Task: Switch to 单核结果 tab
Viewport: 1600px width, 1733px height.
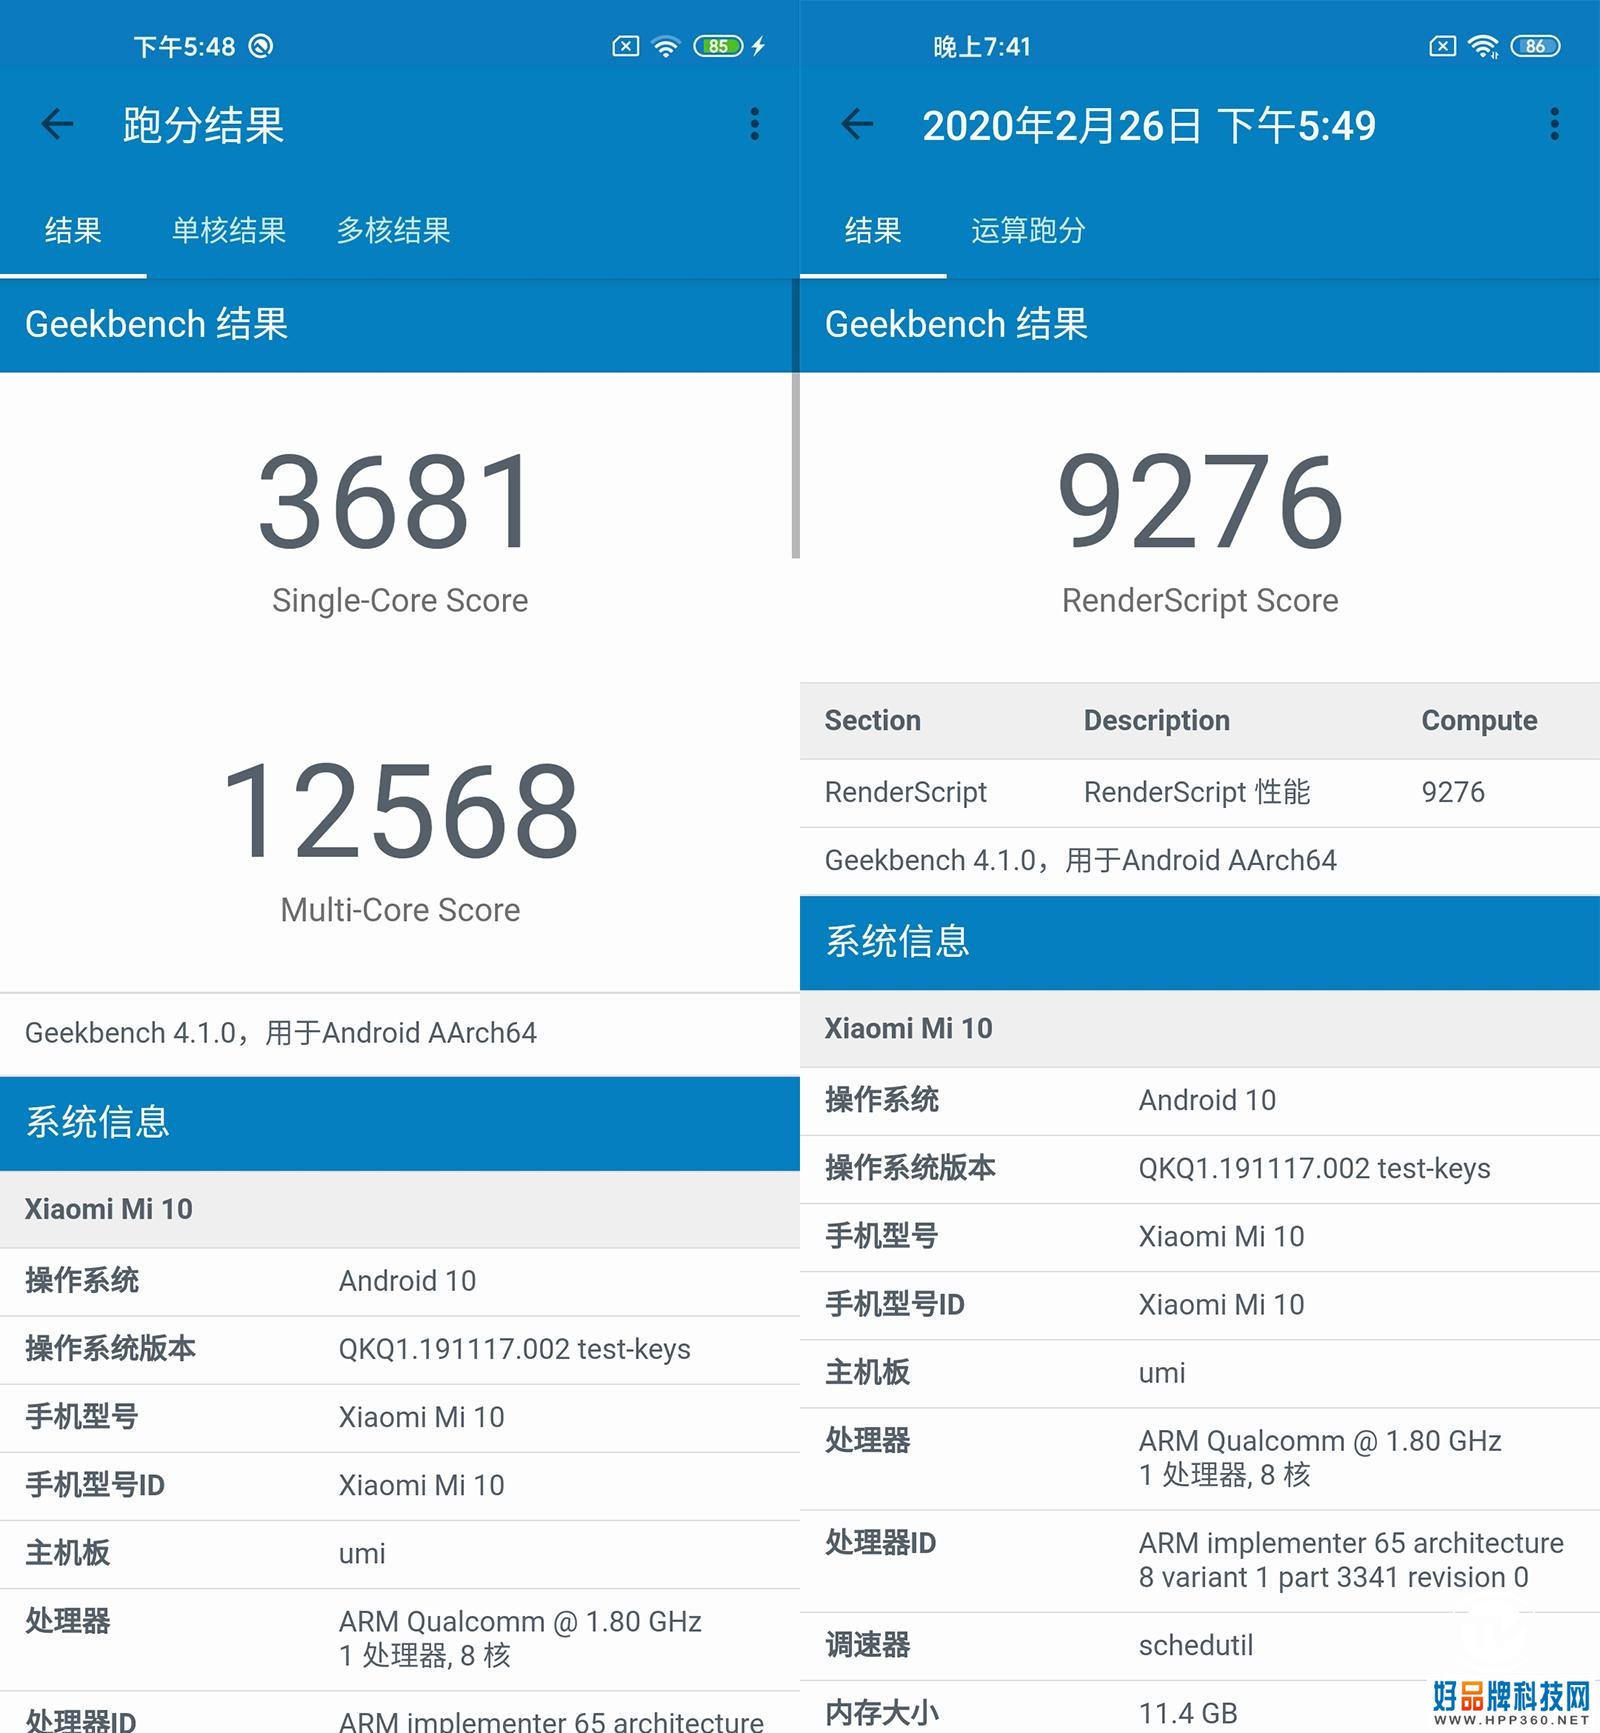Action: tap(229, 230)
